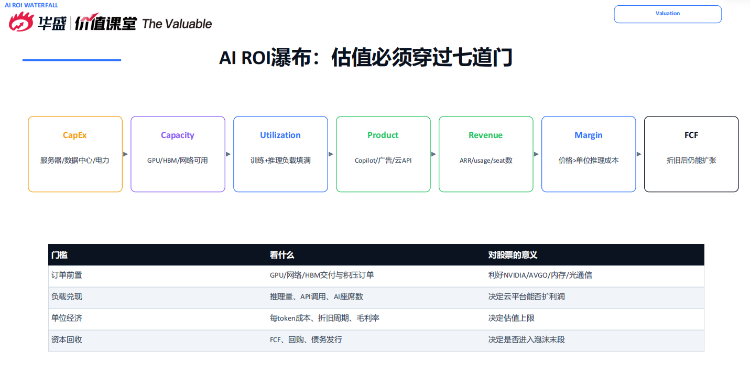Select the orange CapEx card
Screen dimensions: 750x382
[75, 154]
